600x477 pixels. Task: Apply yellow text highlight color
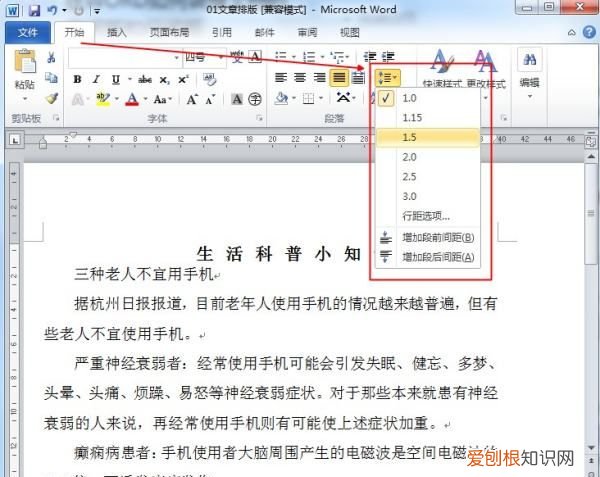click(x=103, y=99)
